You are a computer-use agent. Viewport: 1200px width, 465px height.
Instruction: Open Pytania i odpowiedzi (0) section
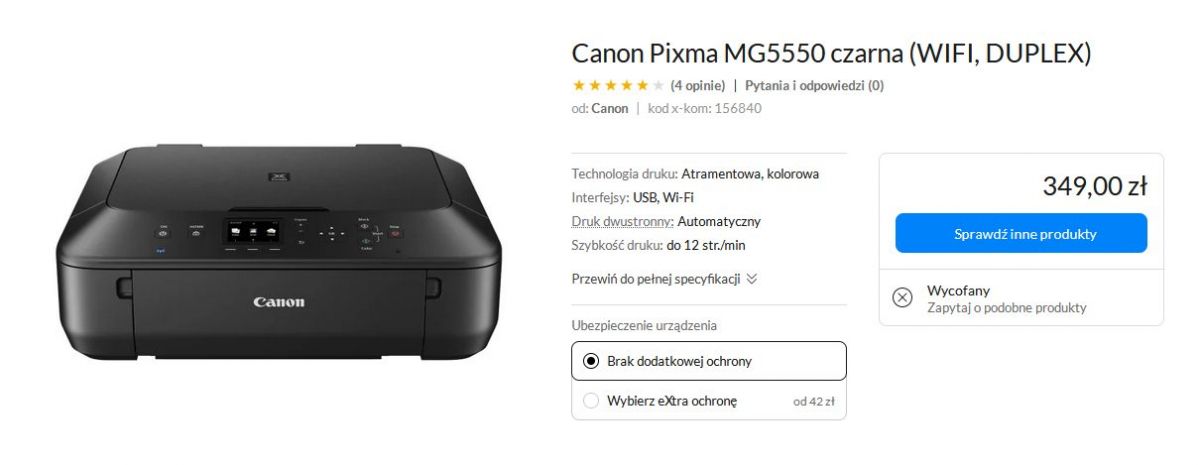click(814, 85)
